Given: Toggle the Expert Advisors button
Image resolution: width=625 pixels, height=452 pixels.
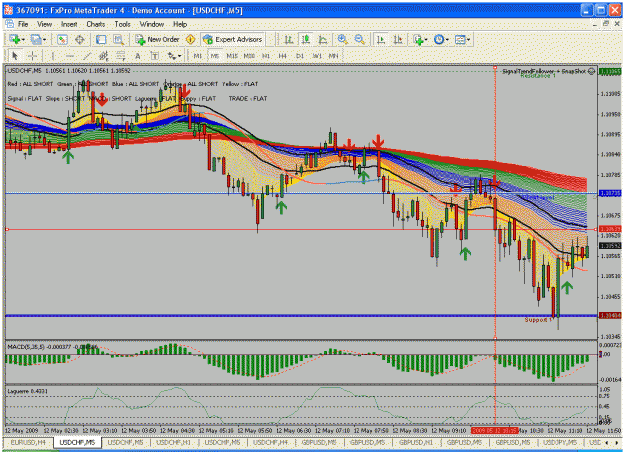Looking at the screenshot, I should click(x=233, y=39).
